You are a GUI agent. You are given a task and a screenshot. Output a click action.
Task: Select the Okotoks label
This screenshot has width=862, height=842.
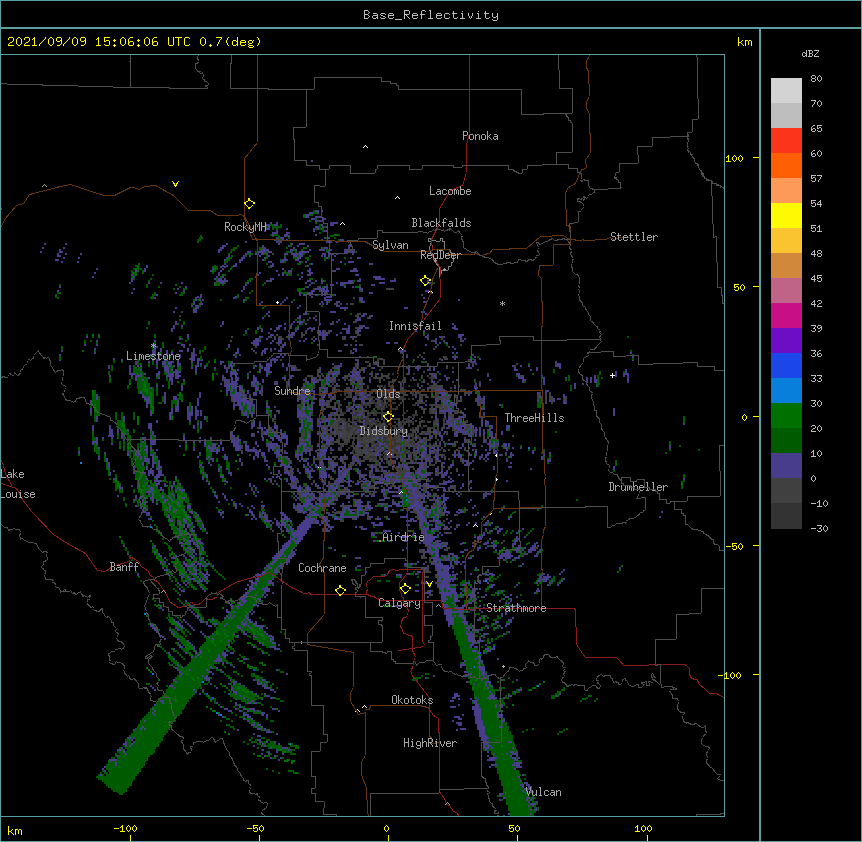pyautogui.click(x=412, y=700)
